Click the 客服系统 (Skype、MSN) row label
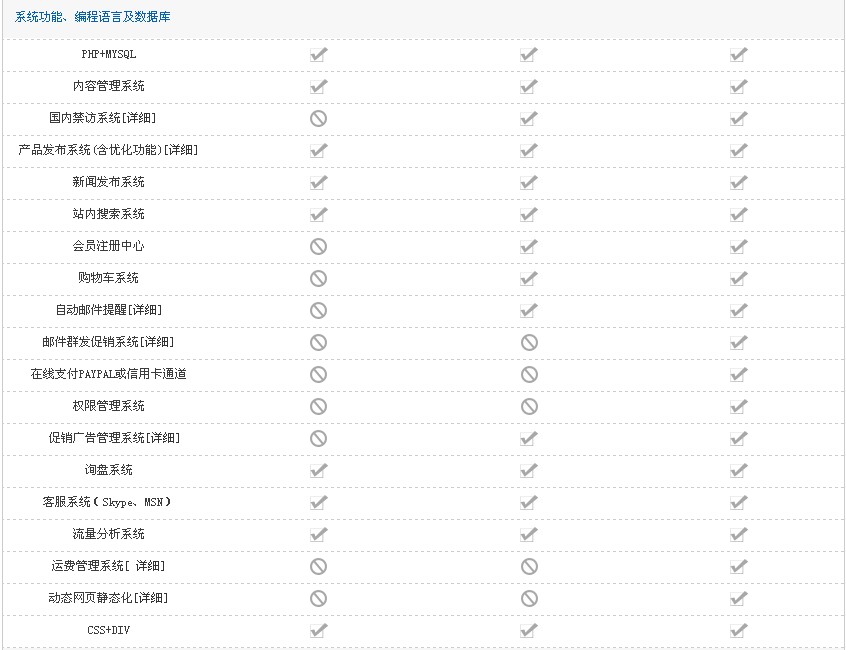This screenshot has height=650, width=846. (107, 502)
